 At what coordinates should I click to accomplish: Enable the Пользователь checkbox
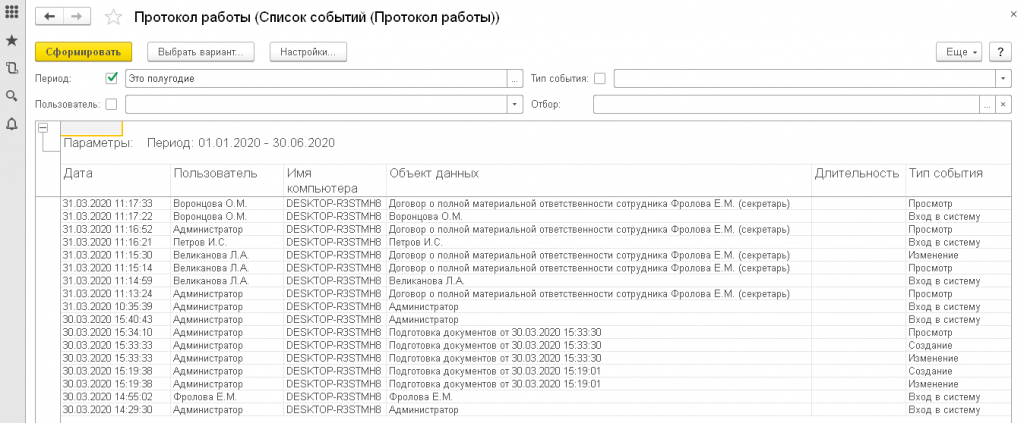111,103
